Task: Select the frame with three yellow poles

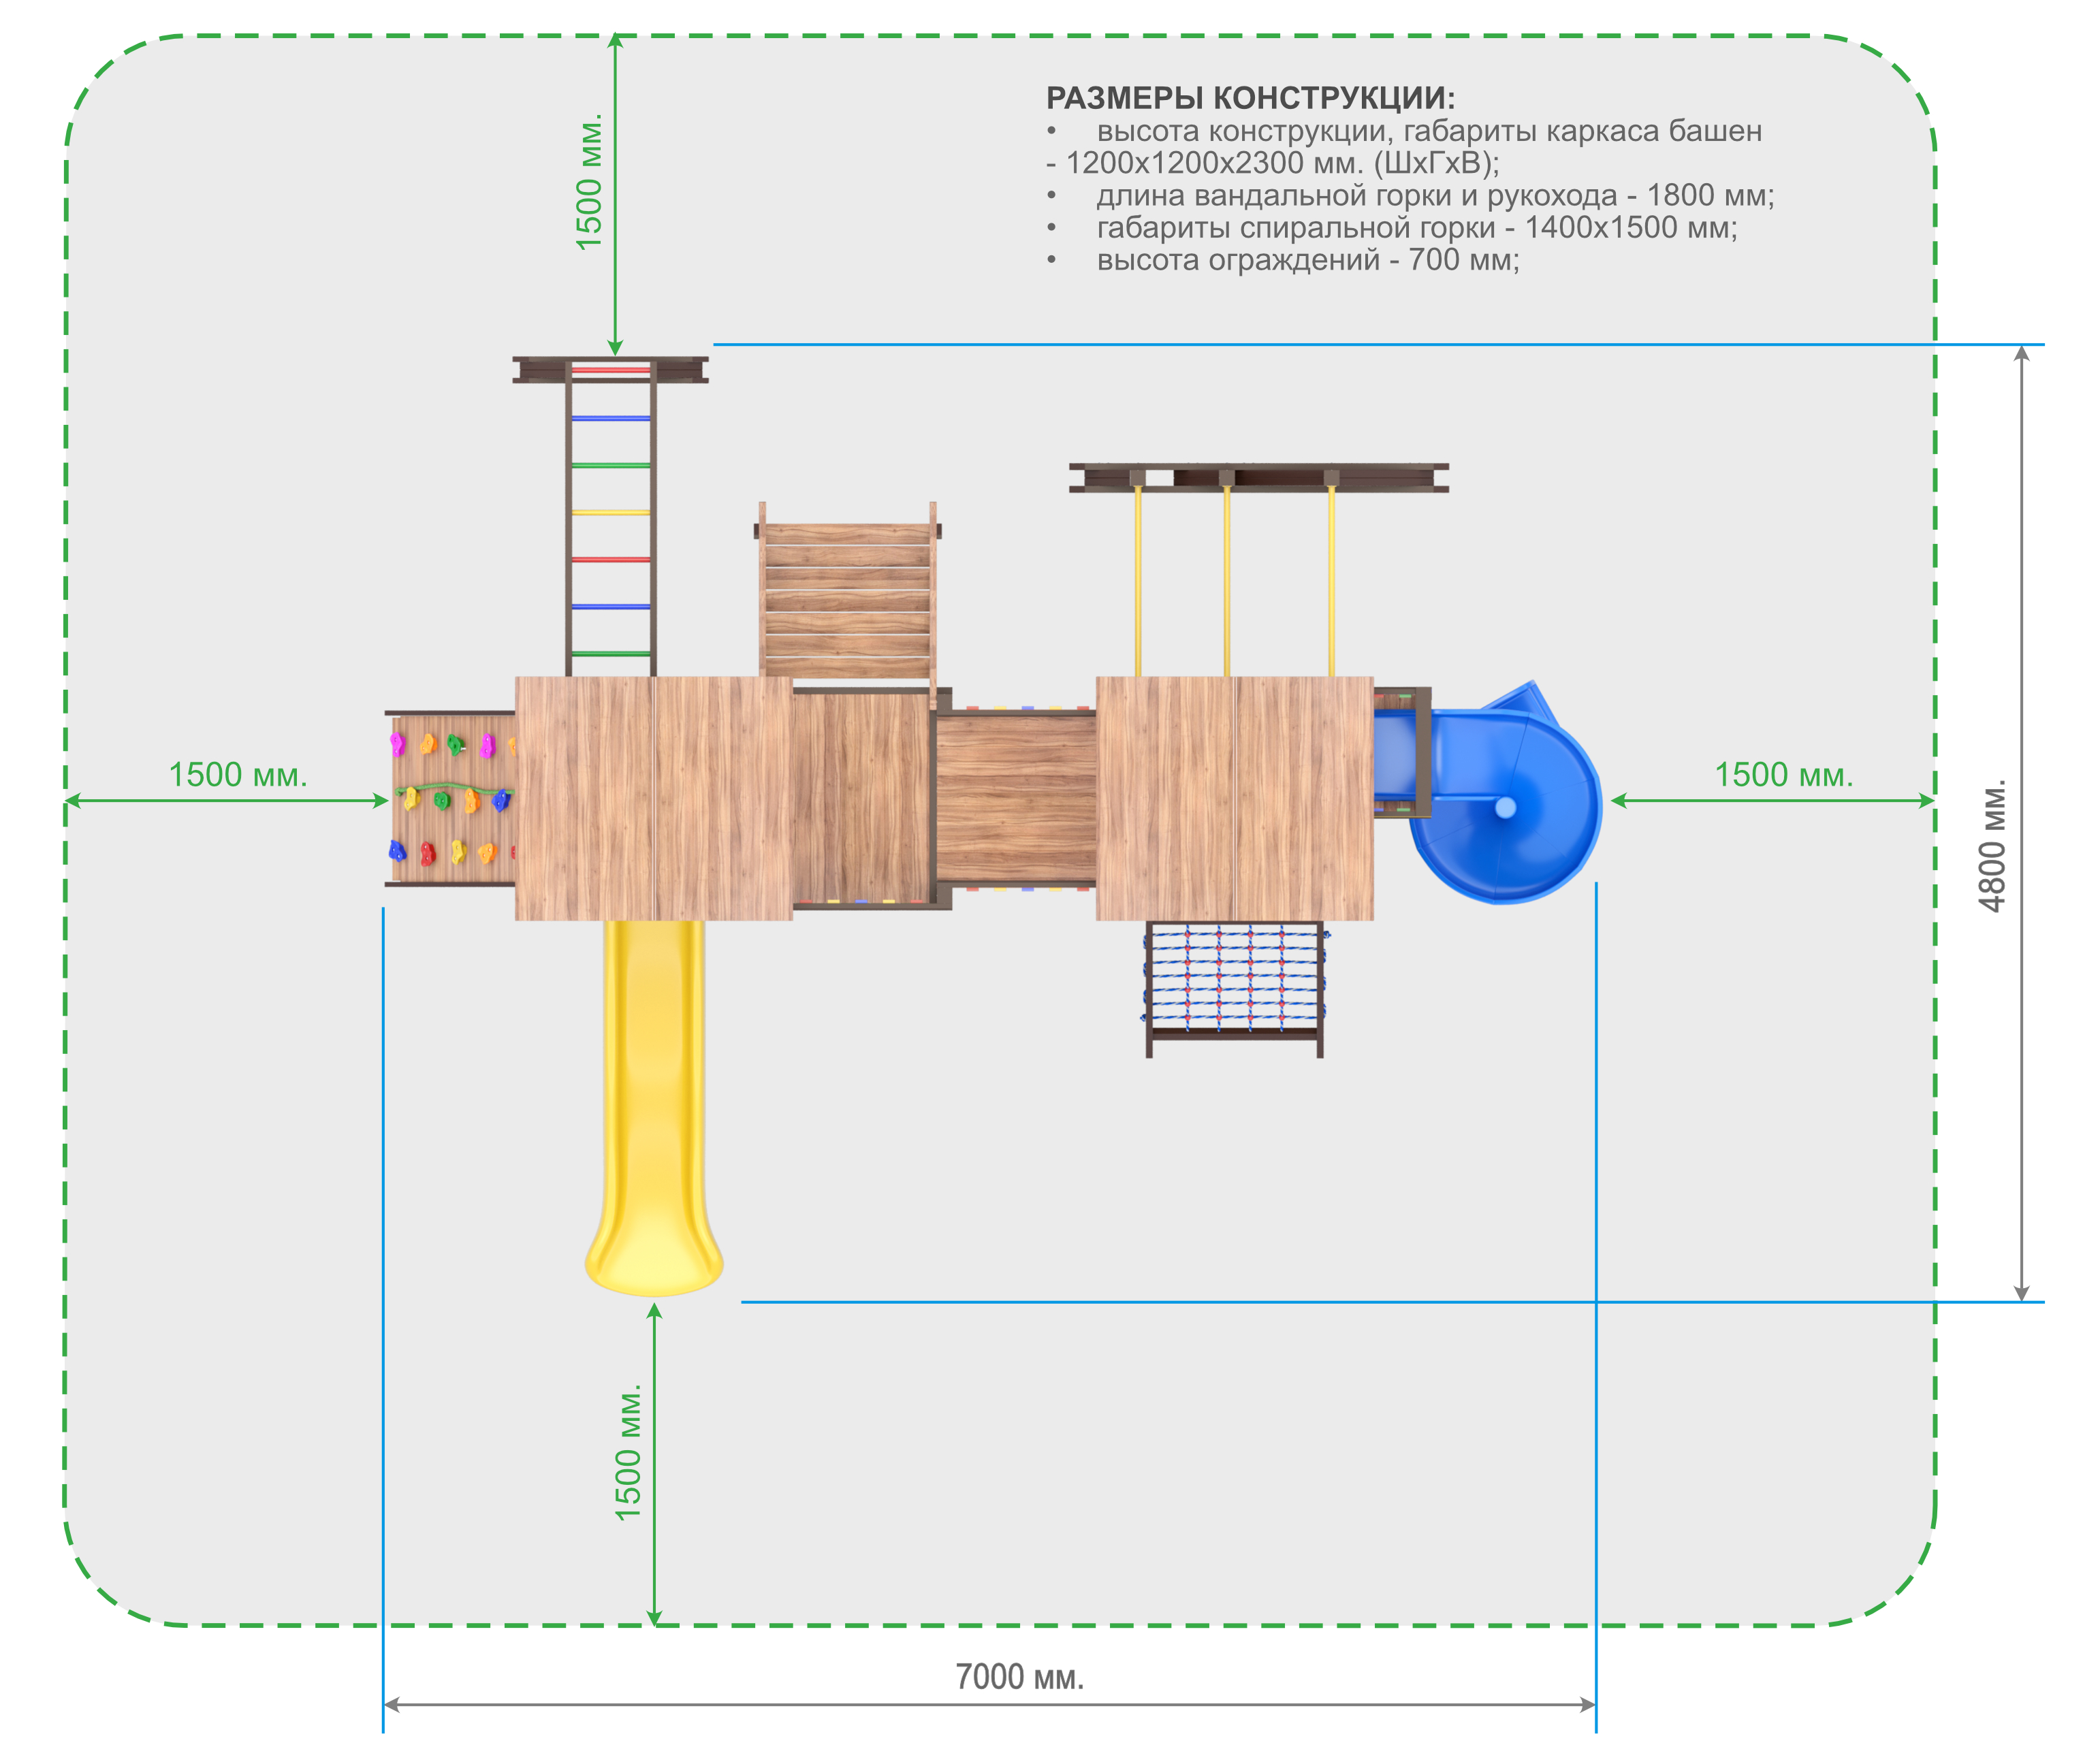Action: (x=1258, y=569)
